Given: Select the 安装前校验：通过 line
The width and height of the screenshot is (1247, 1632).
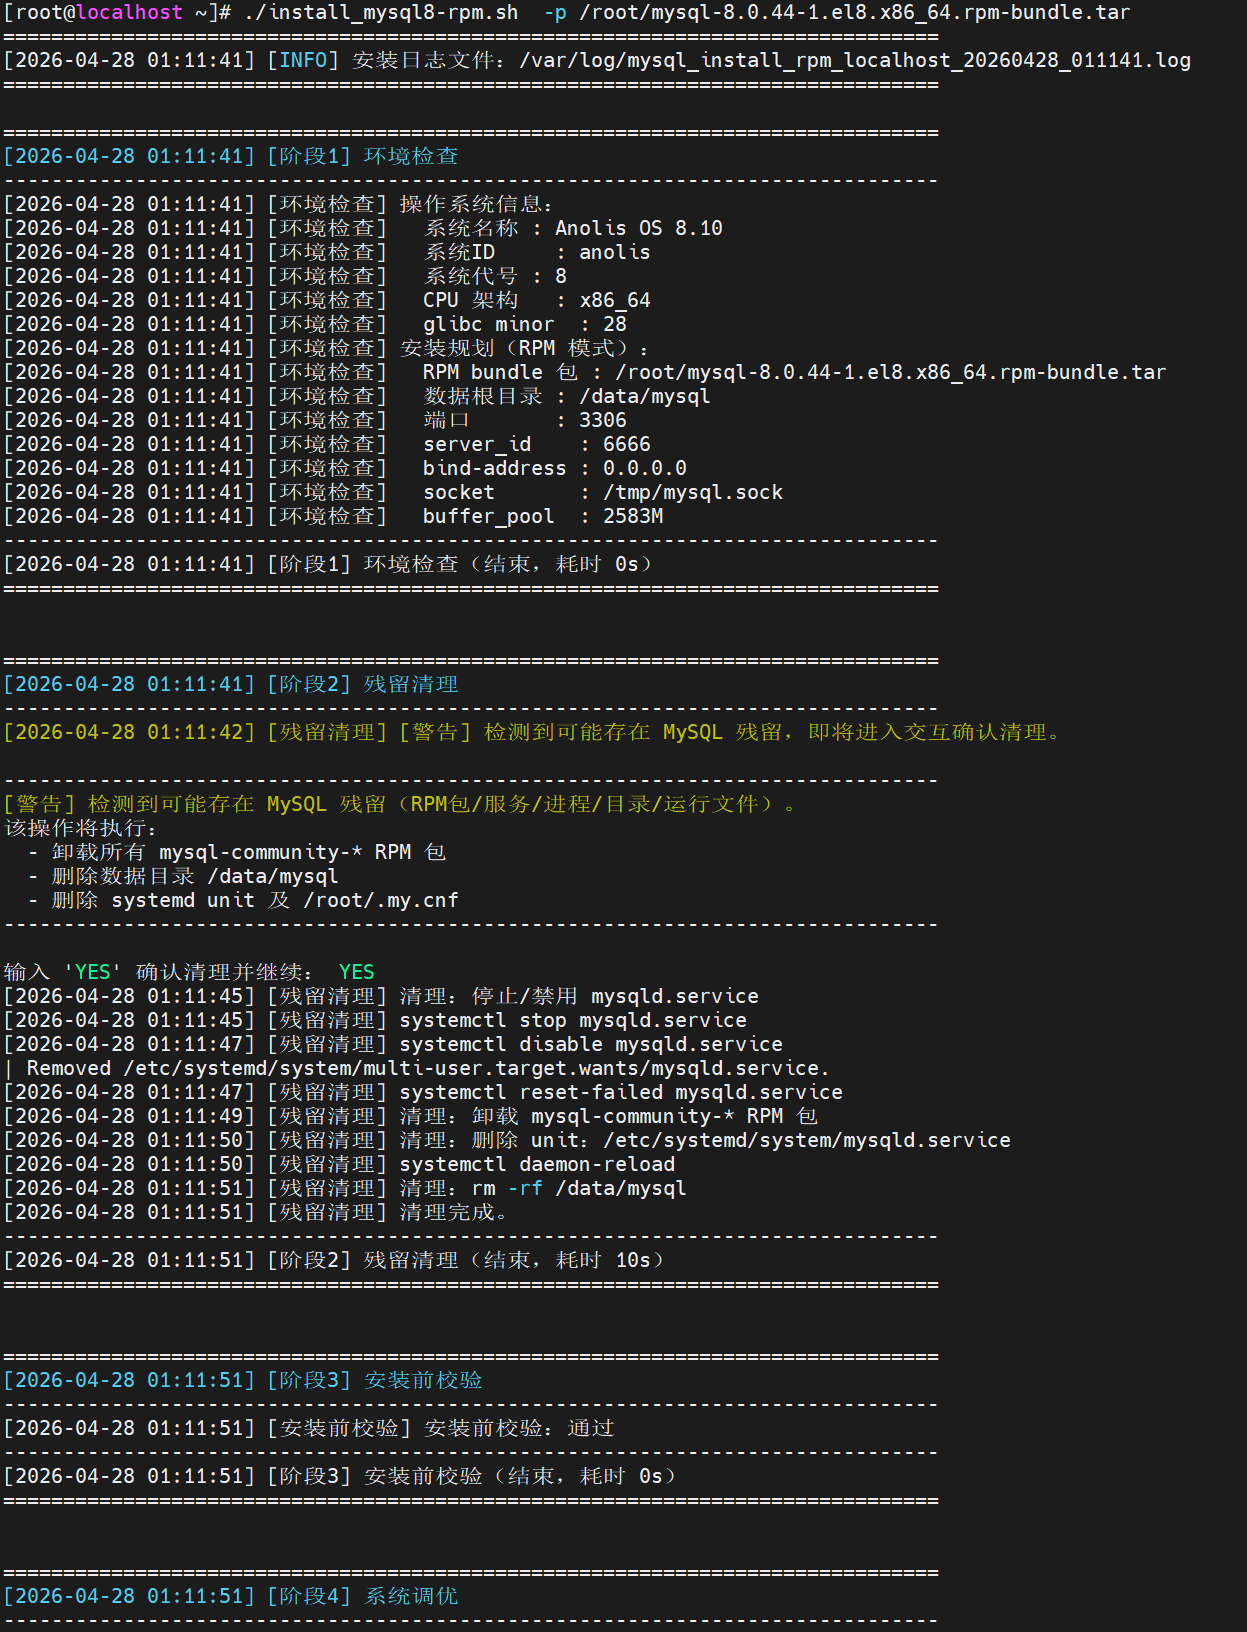Looking at the screenshot, I should coord(309,1428).
